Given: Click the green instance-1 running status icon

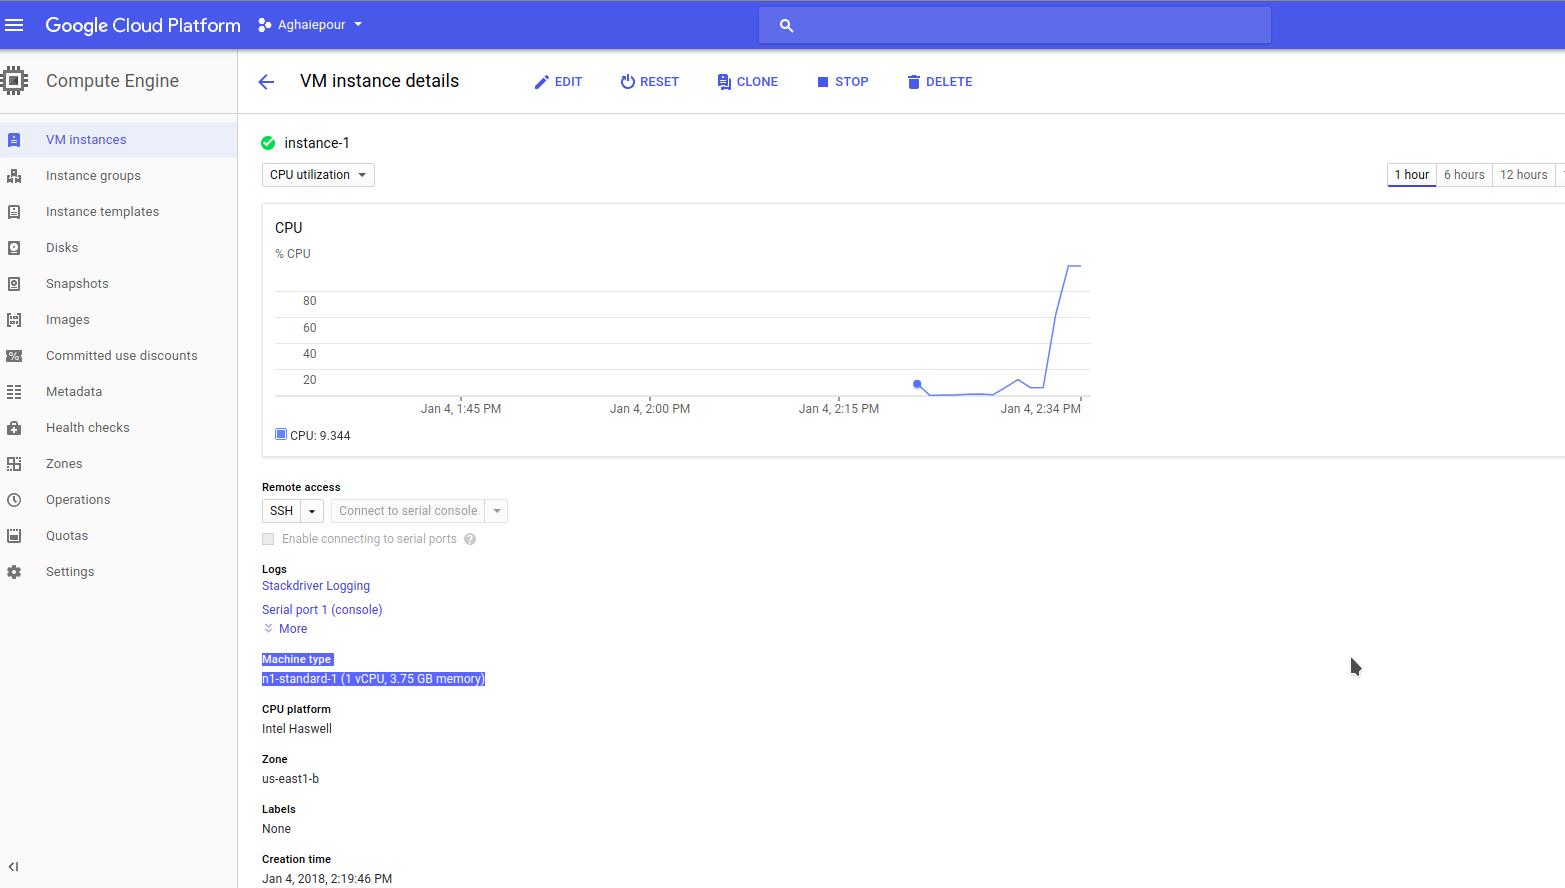Looking at the screenshot, I should pyautogui.click(x=268, y=143).
